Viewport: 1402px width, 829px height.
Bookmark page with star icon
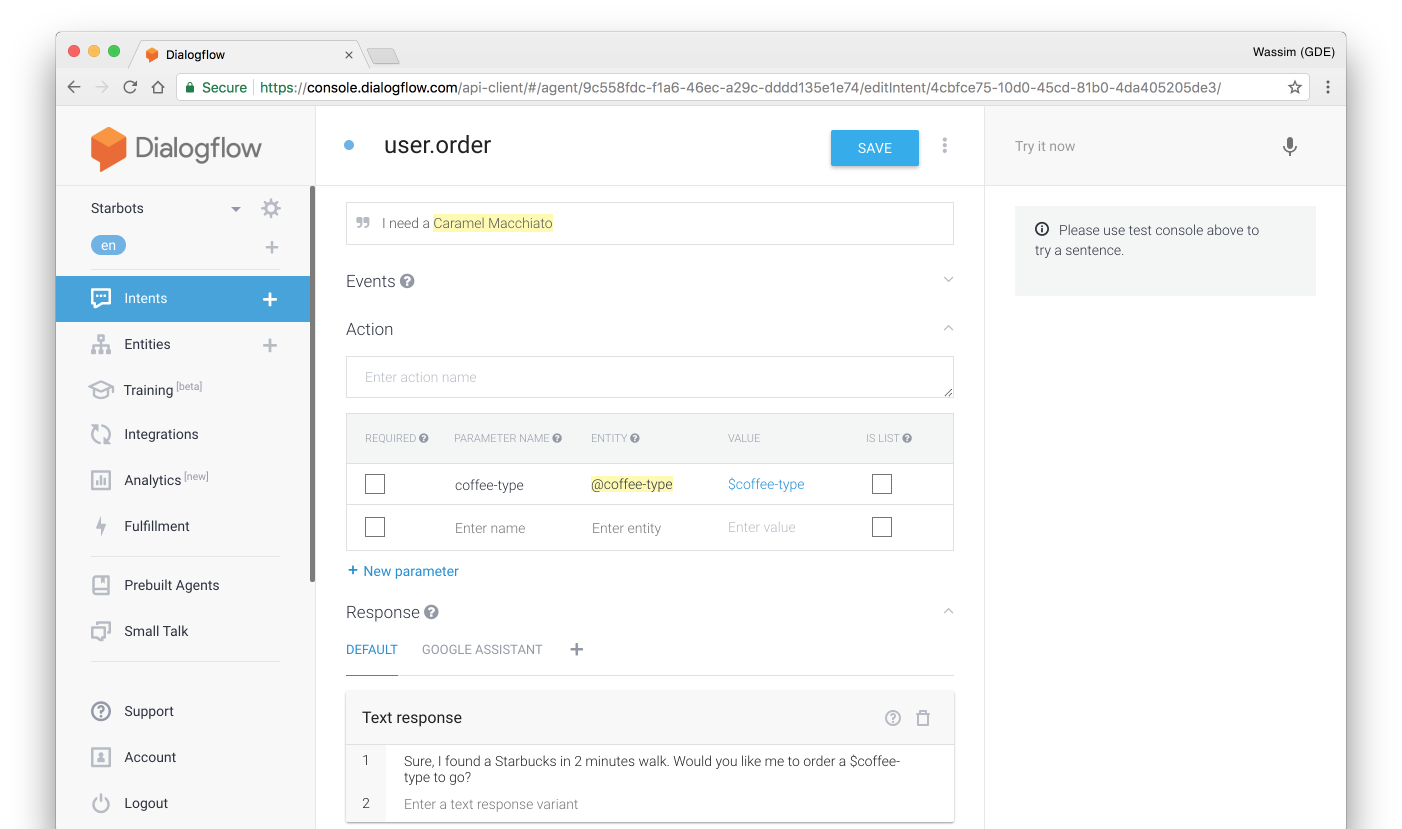pyautogui.click(x=1295, y=87)
